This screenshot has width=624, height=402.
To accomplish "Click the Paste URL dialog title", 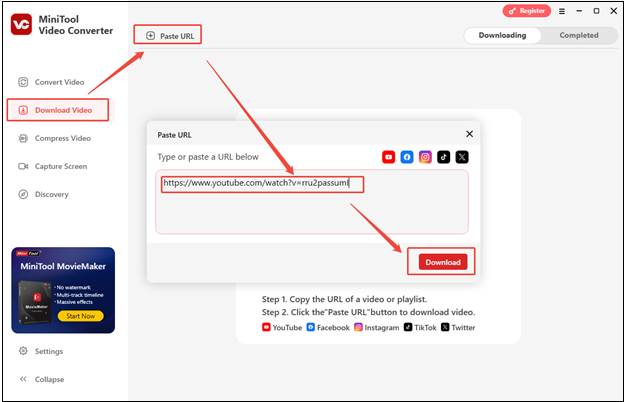I will tap(174, 135).
